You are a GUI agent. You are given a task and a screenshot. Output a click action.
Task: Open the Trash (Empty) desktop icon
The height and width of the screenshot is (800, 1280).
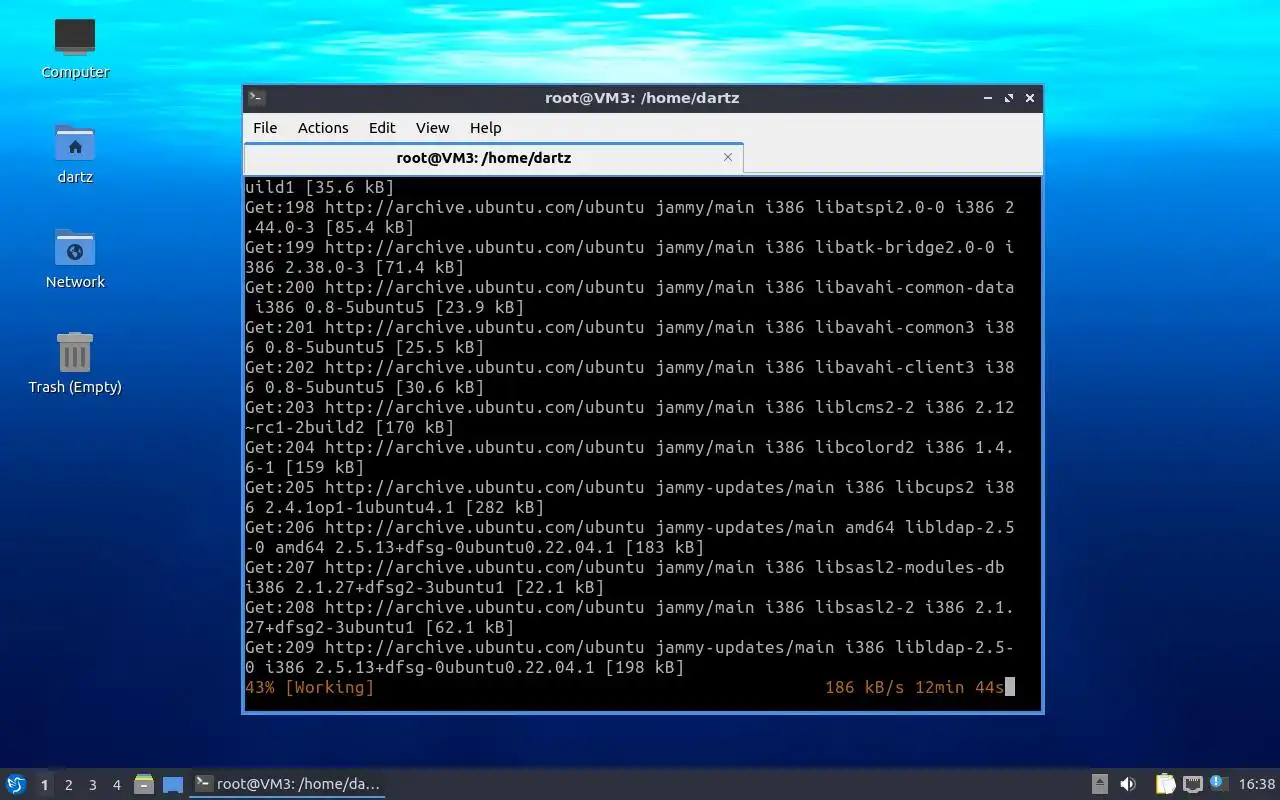tap(75, 363)
